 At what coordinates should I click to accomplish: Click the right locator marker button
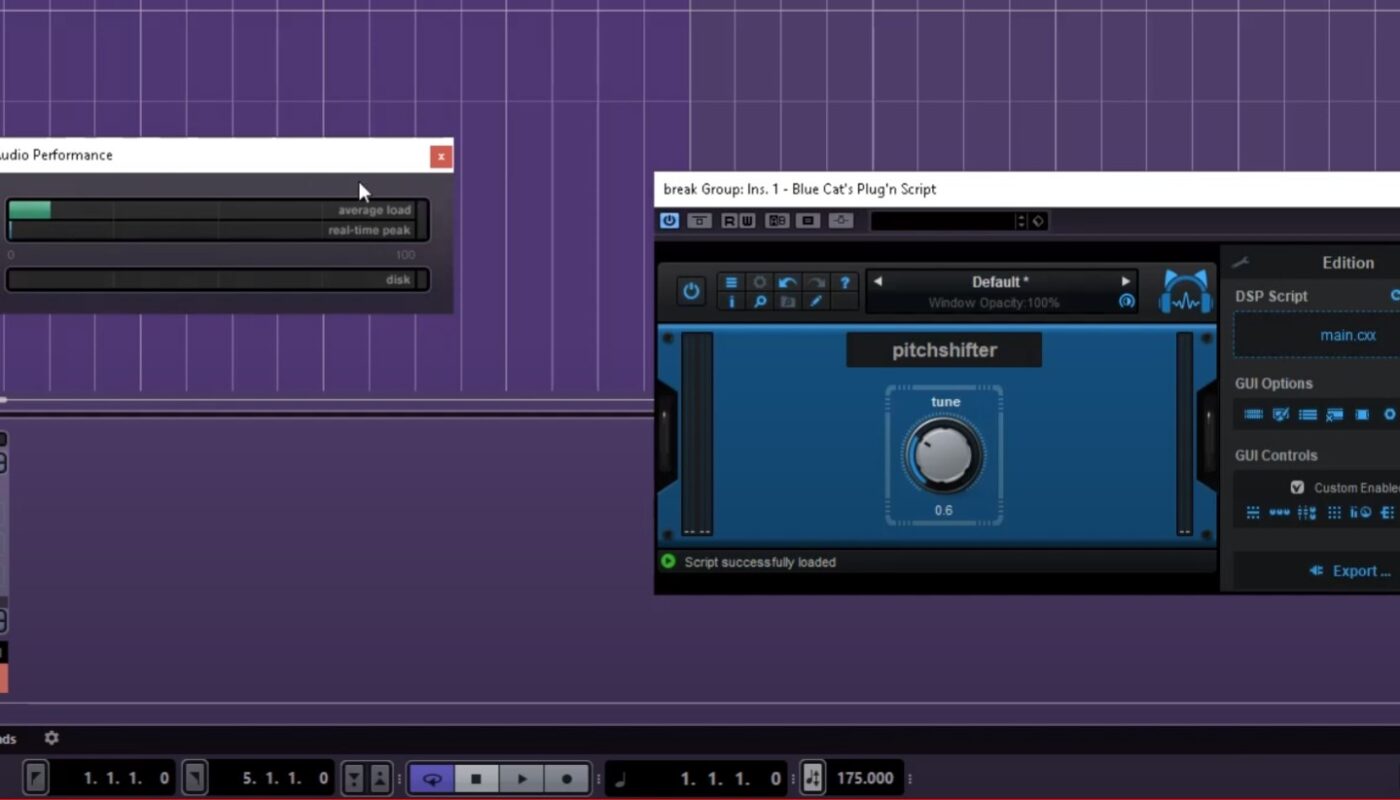click(x=195, y=778)
